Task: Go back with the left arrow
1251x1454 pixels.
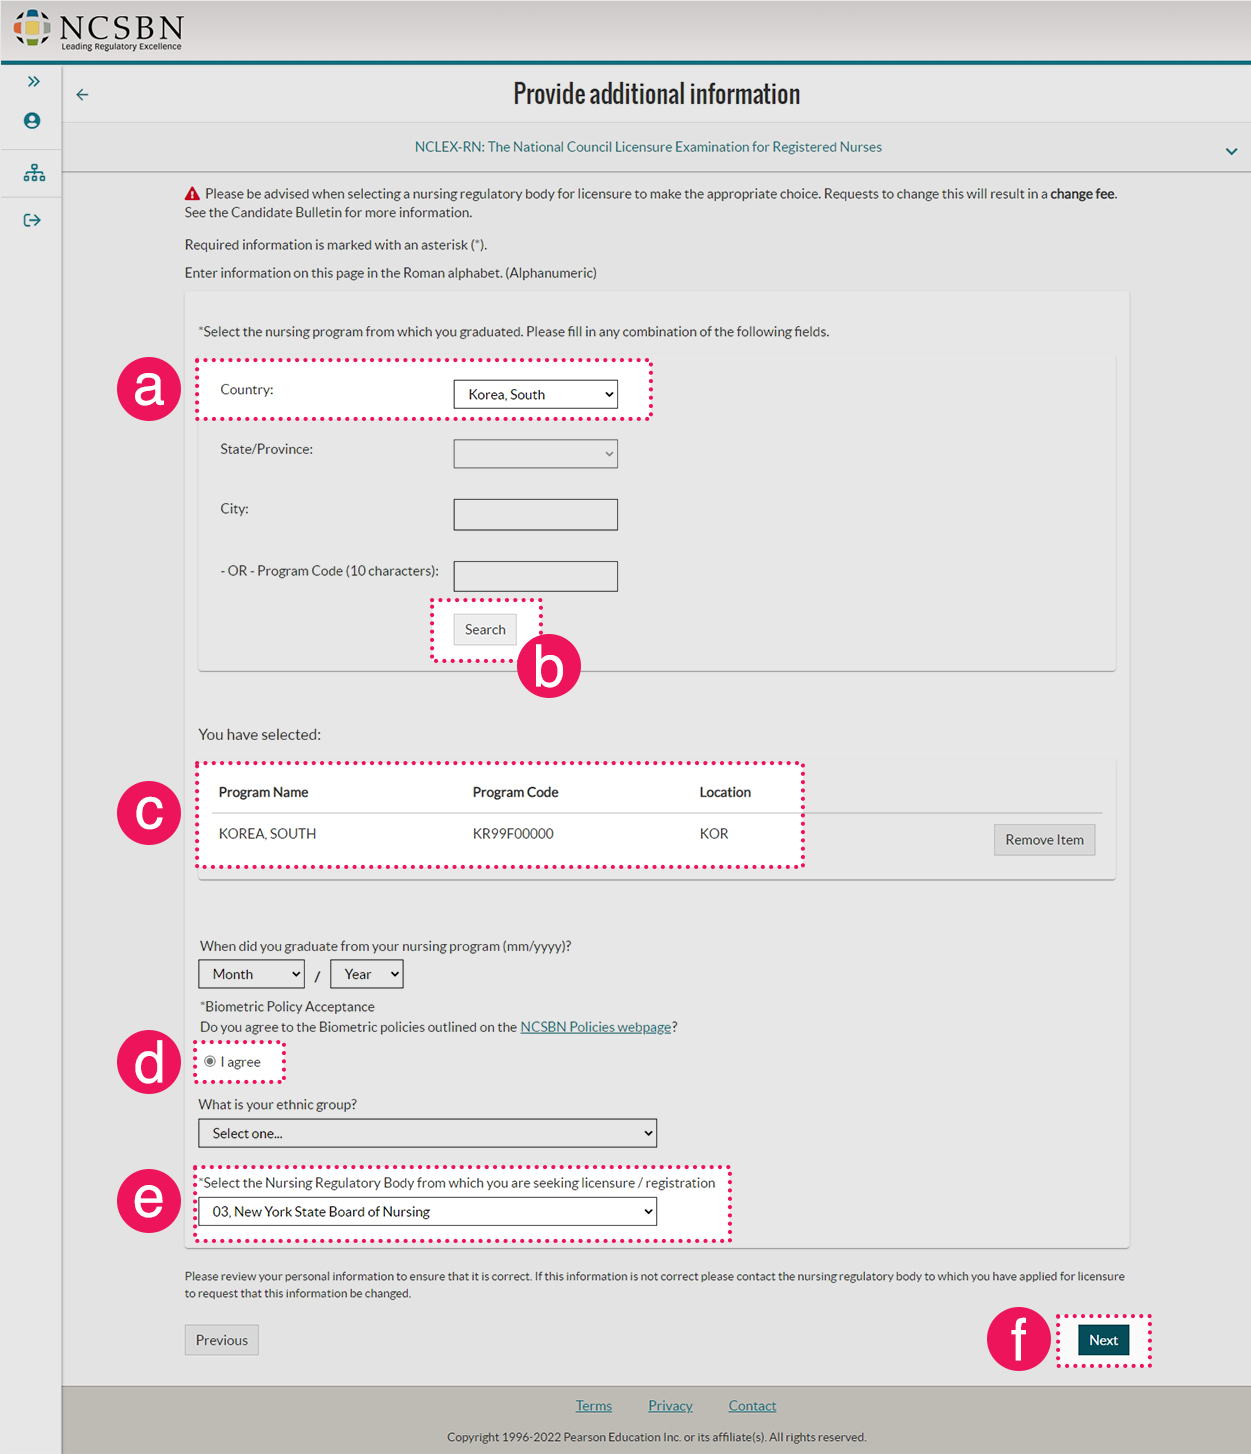Action: (82, 95)
